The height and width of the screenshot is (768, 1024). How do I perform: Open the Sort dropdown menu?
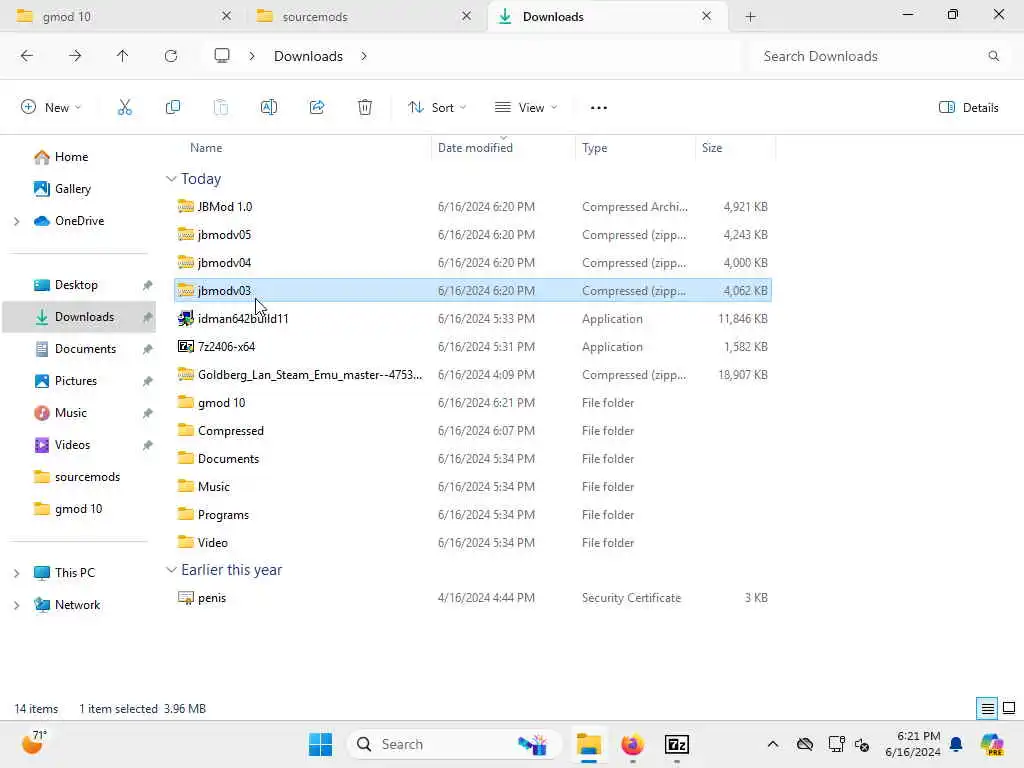(437, 108)
